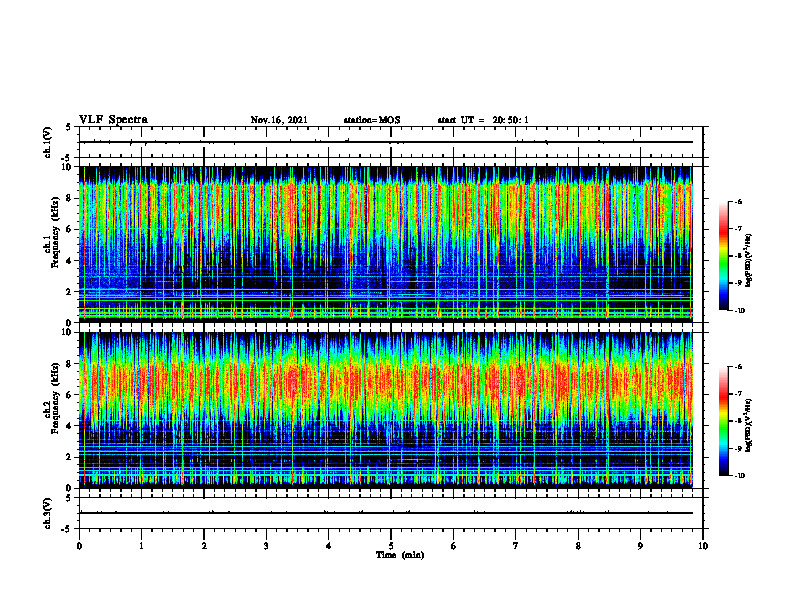
Task: Click time axis tick label "9"
Action: pos(640,546)
